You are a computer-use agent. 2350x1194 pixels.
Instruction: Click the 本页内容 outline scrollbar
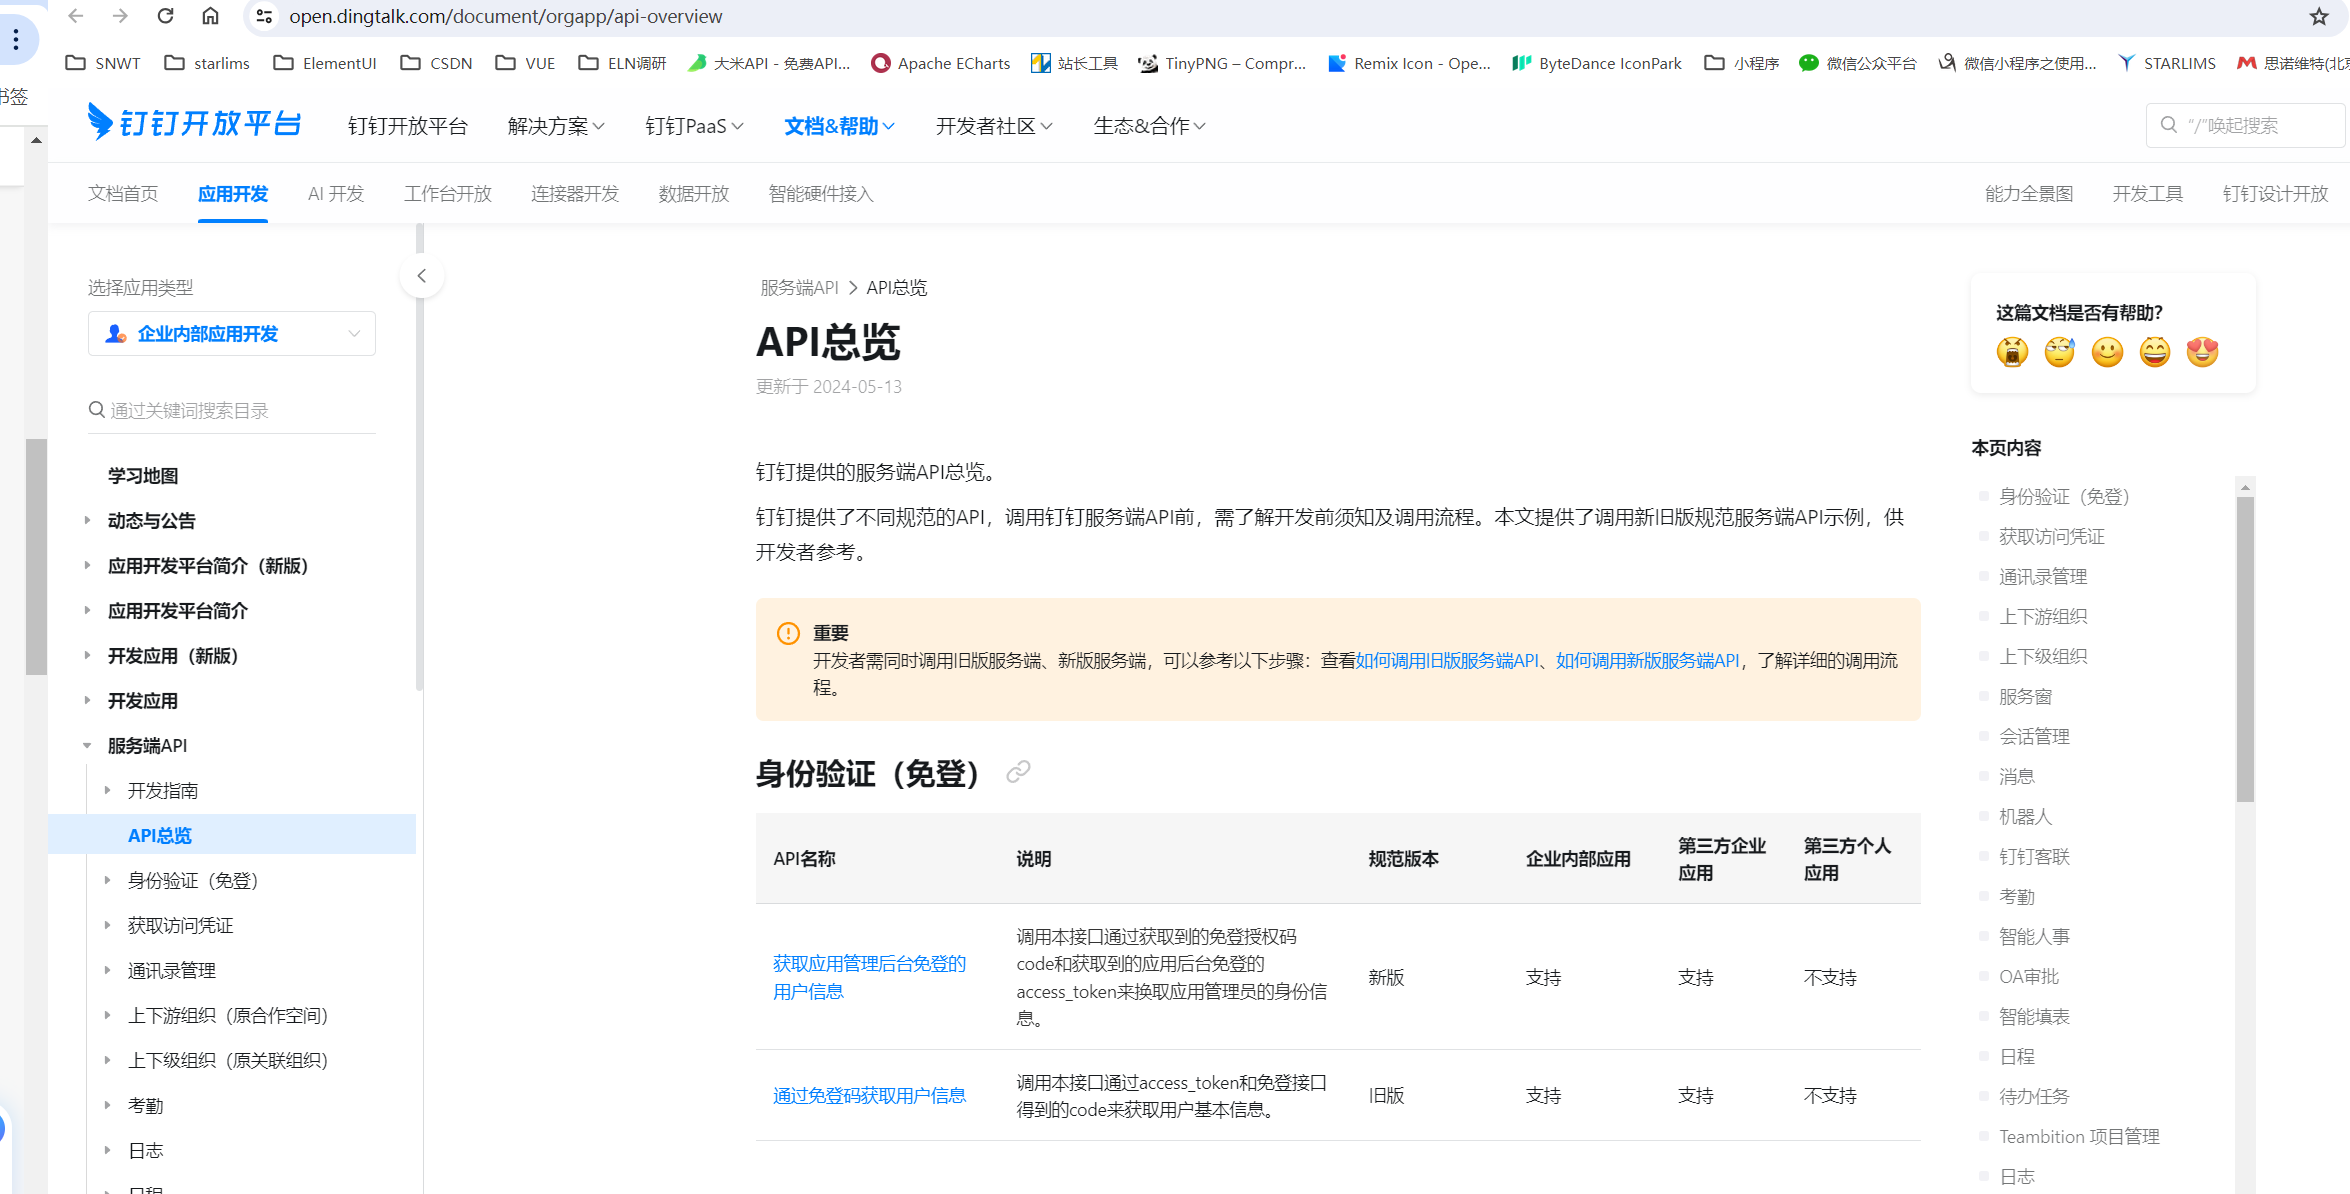coord(2245,650)
